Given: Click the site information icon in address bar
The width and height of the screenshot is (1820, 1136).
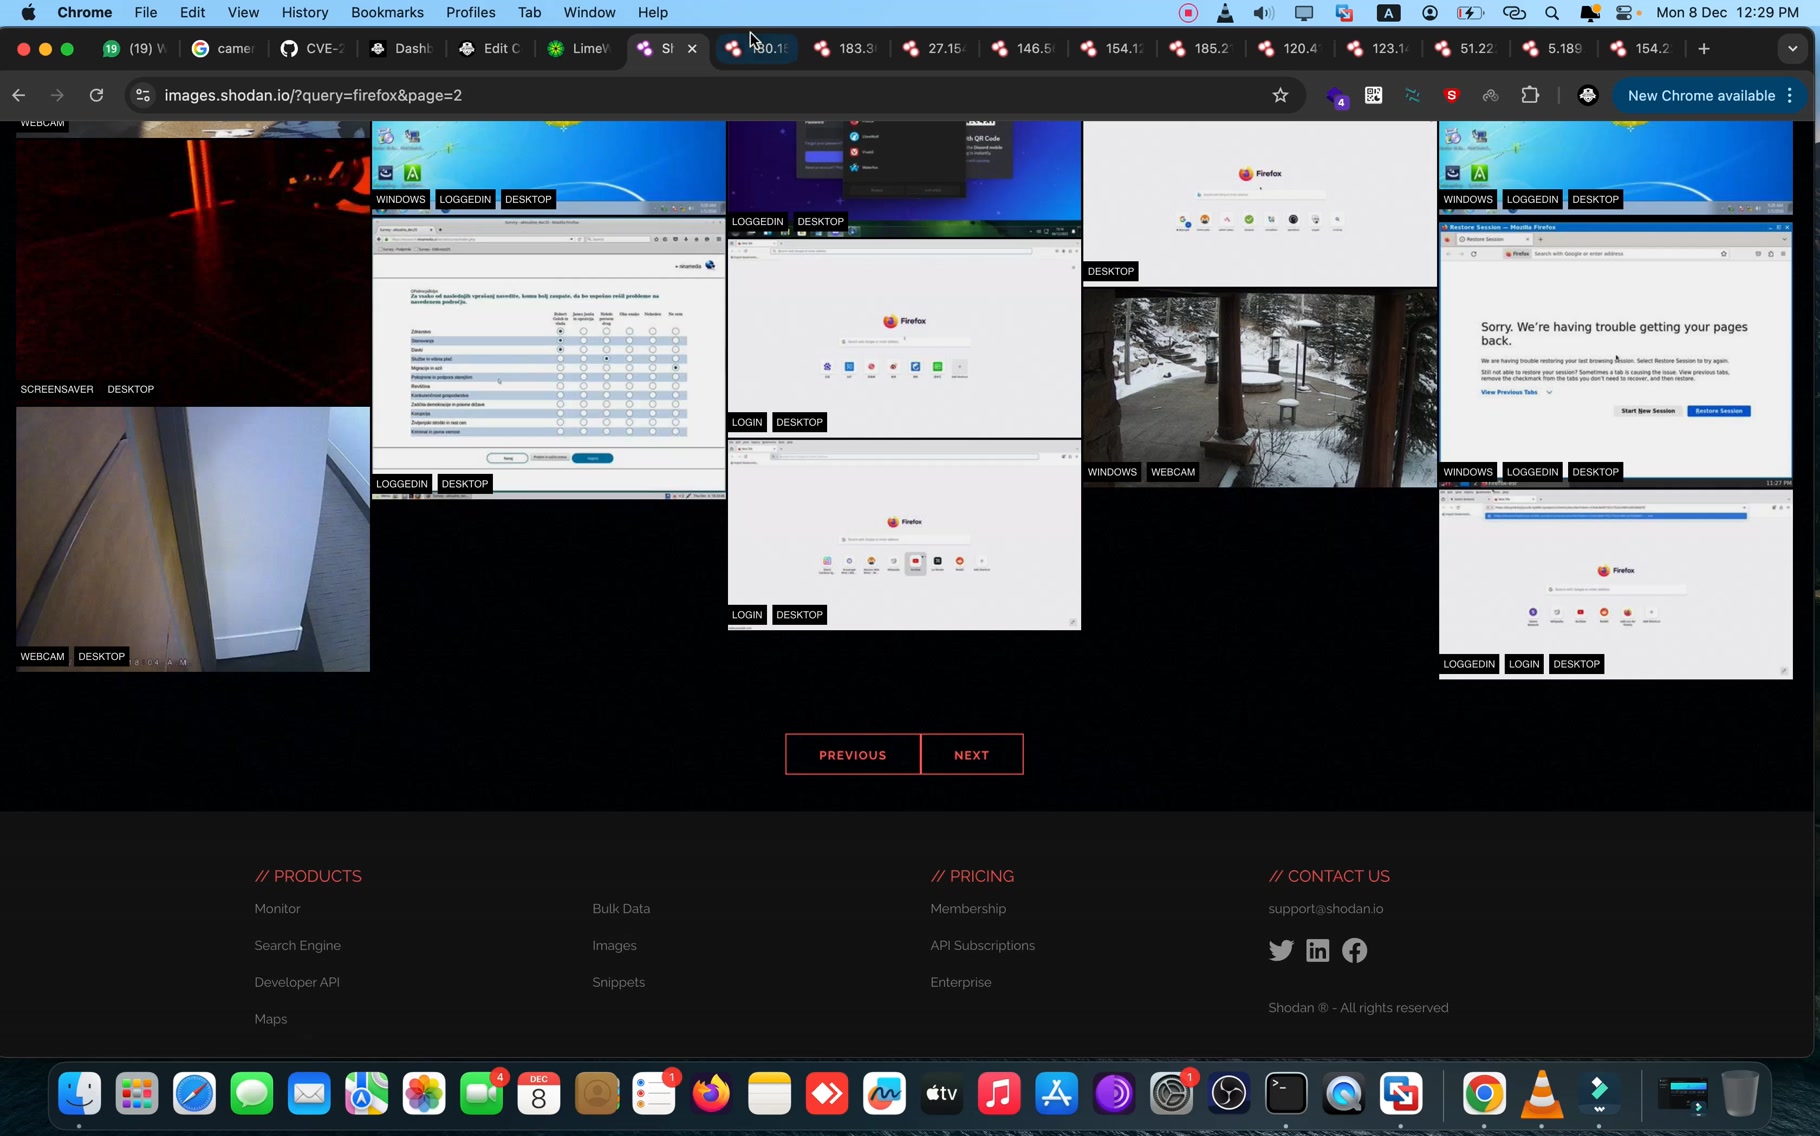Looking at the screenshot, I should pos(143,96).
